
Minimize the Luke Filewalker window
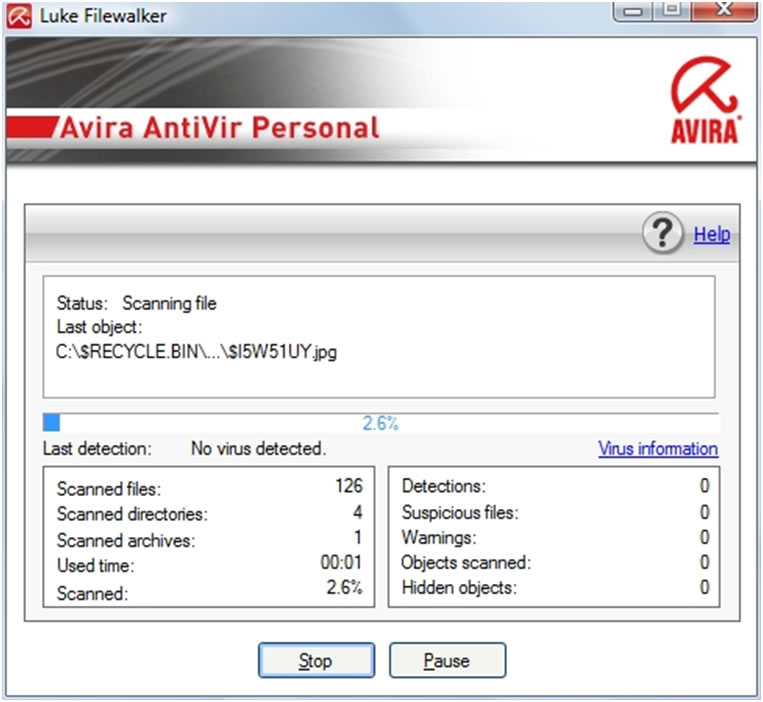click(x=633, y=11)
